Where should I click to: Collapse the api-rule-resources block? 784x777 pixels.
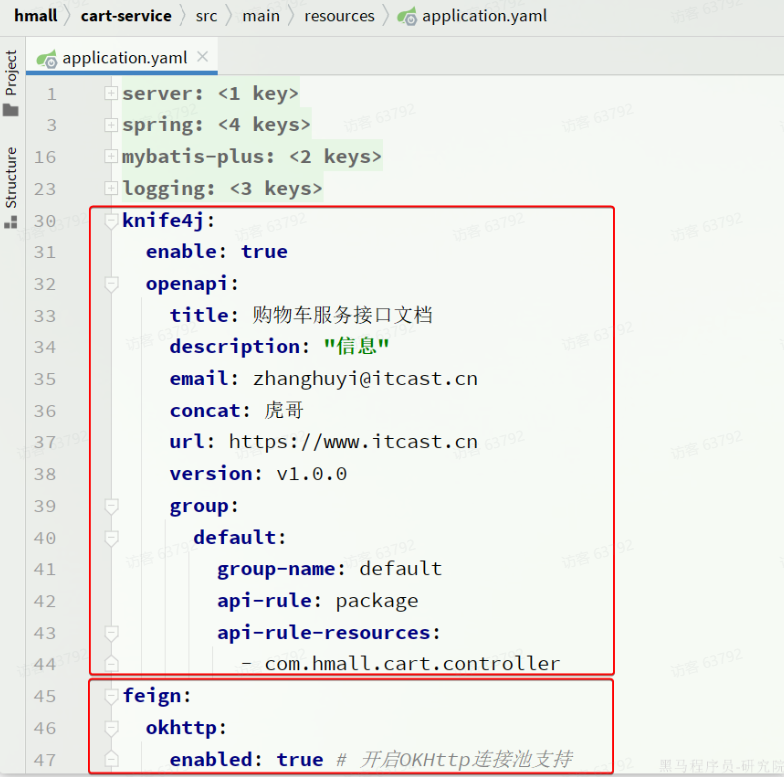[111, 633]
